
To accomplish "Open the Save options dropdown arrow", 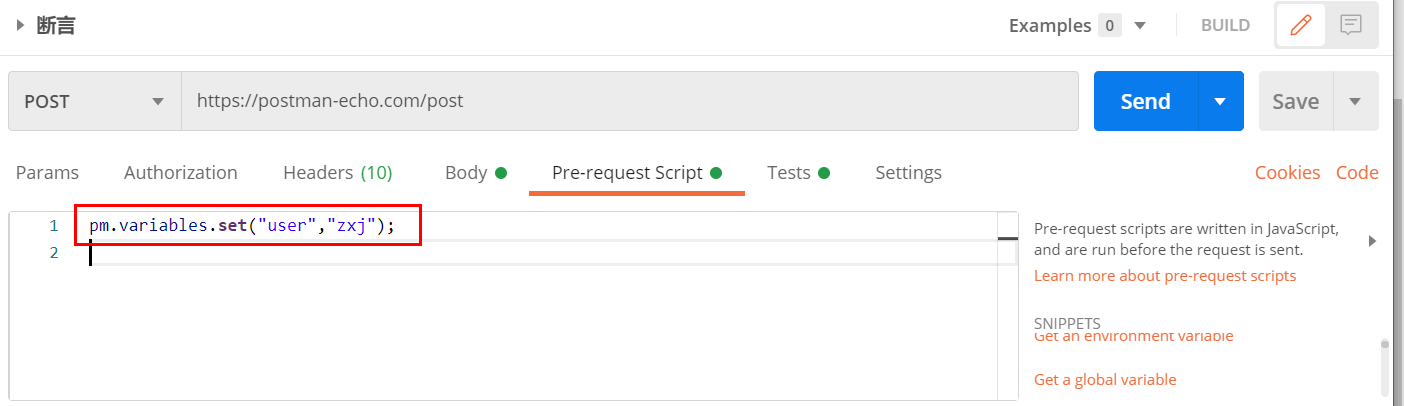I will [1356, 101].
